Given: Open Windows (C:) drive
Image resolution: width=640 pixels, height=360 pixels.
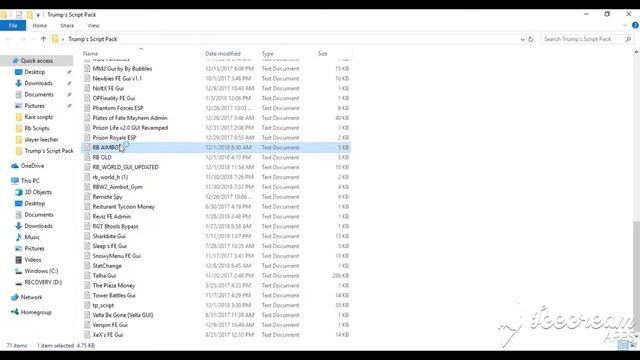Looking at the screenshot, I should (41, 271).
